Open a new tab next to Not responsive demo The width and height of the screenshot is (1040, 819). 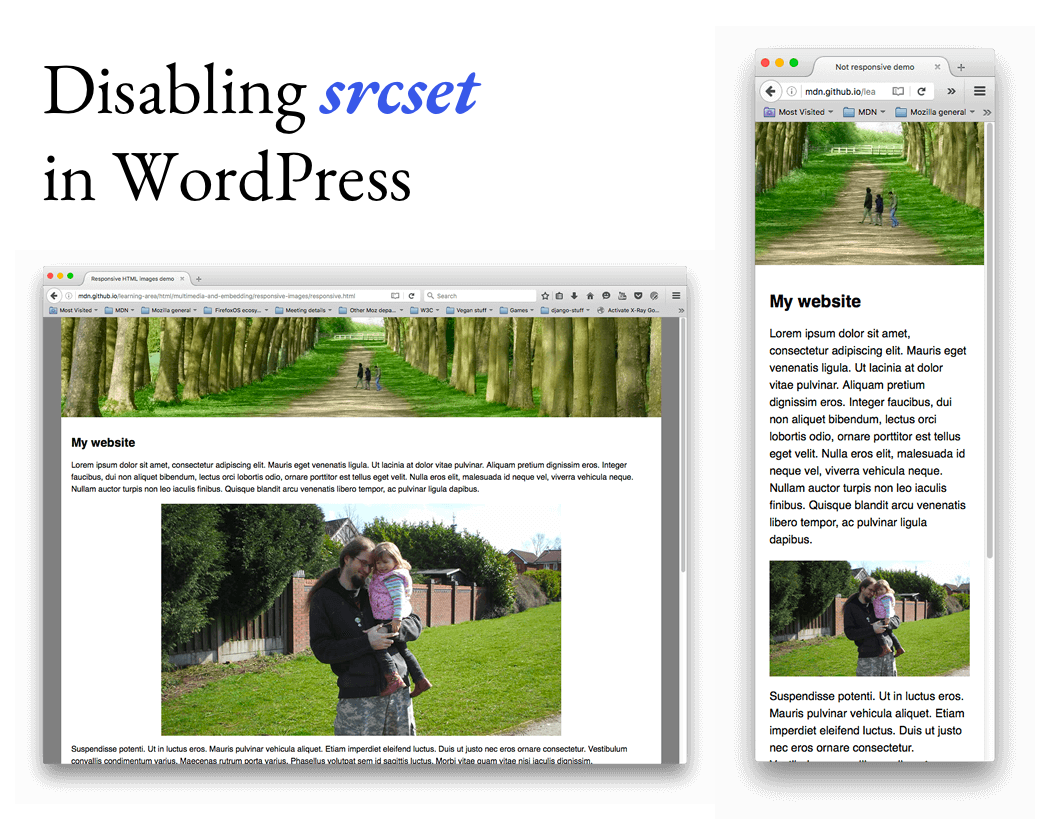(x=961, y=67)
